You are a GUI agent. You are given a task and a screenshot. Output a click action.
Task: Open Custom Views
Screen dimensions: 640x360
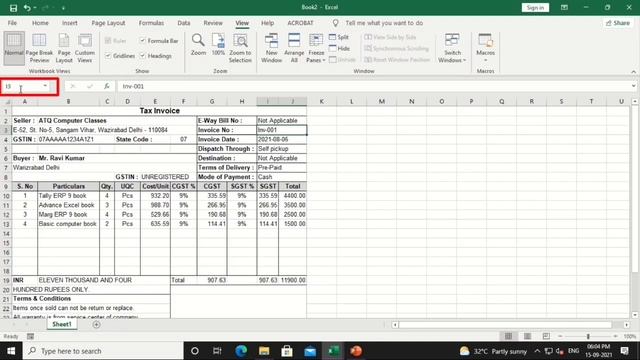coord(84,48)
